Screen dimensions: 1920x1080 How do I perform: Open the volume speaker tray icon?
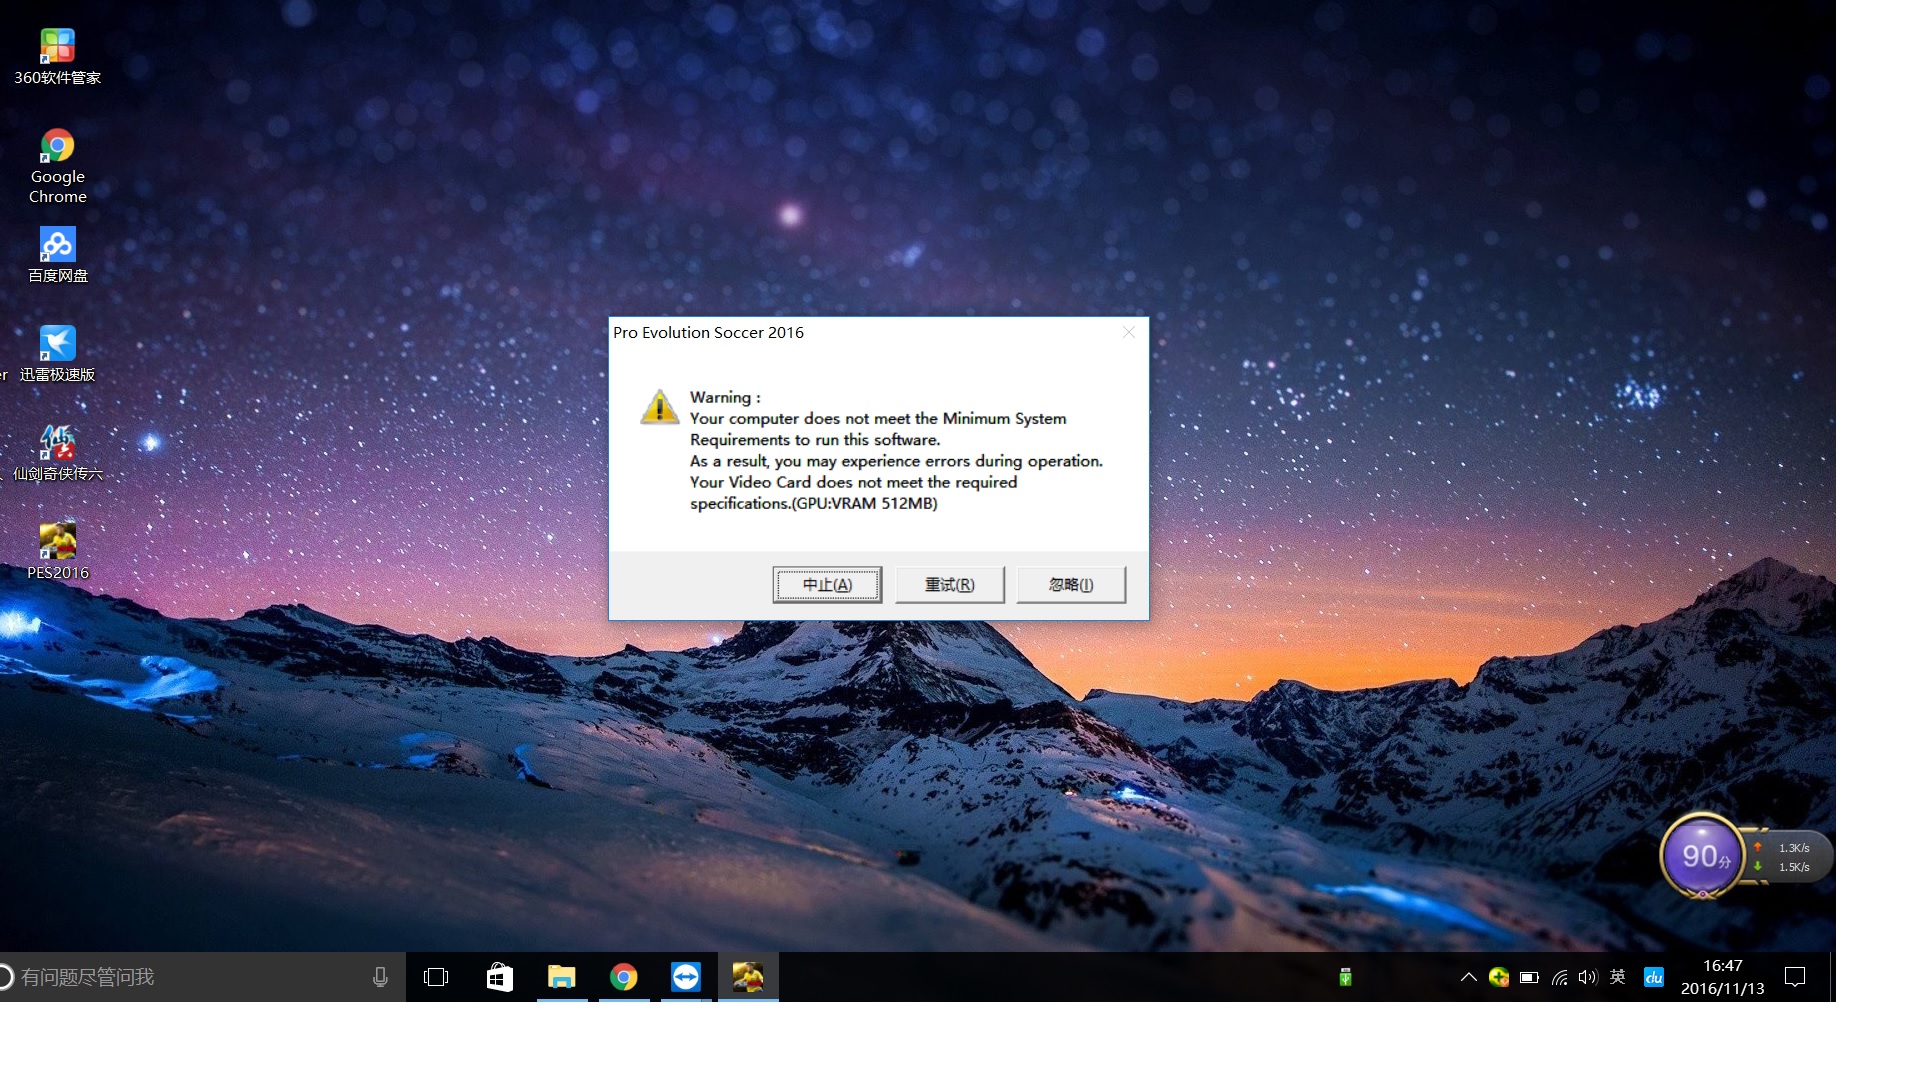1587,977
